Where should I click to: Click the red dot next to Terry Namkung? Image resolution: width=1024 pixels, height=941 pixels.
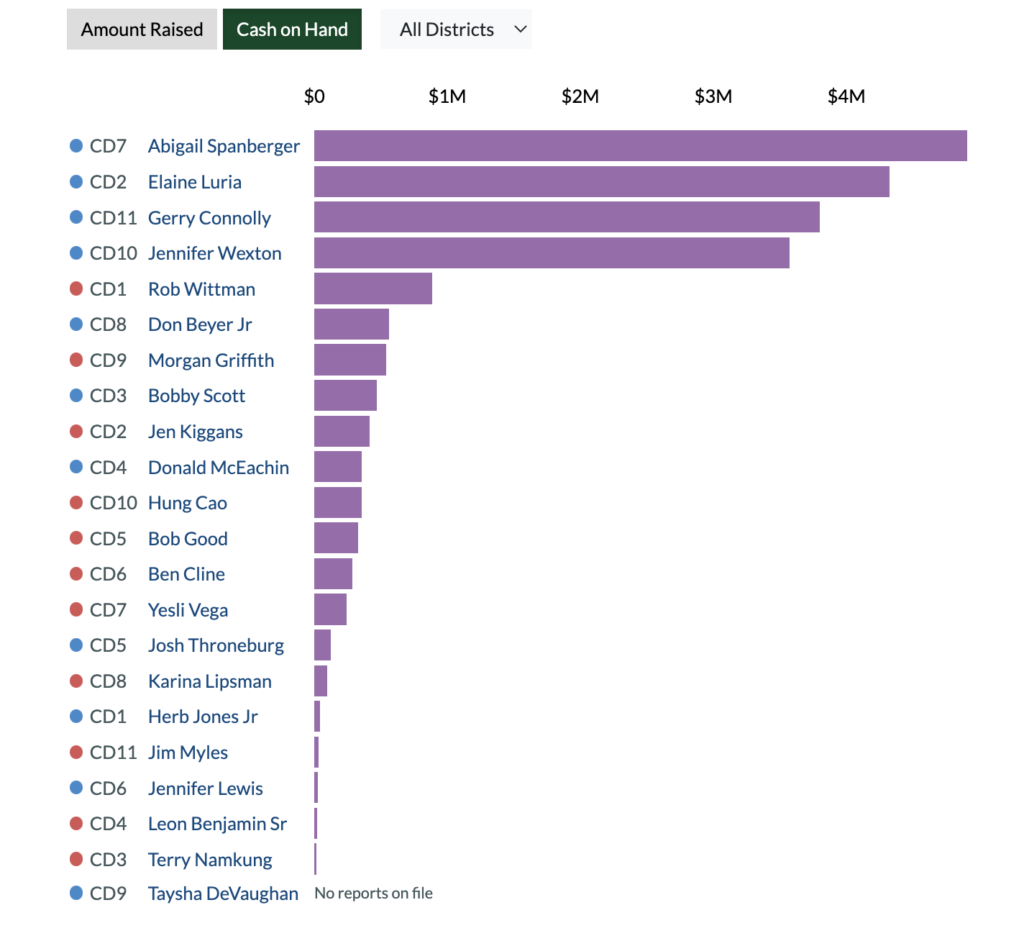(x=76, y=859)
